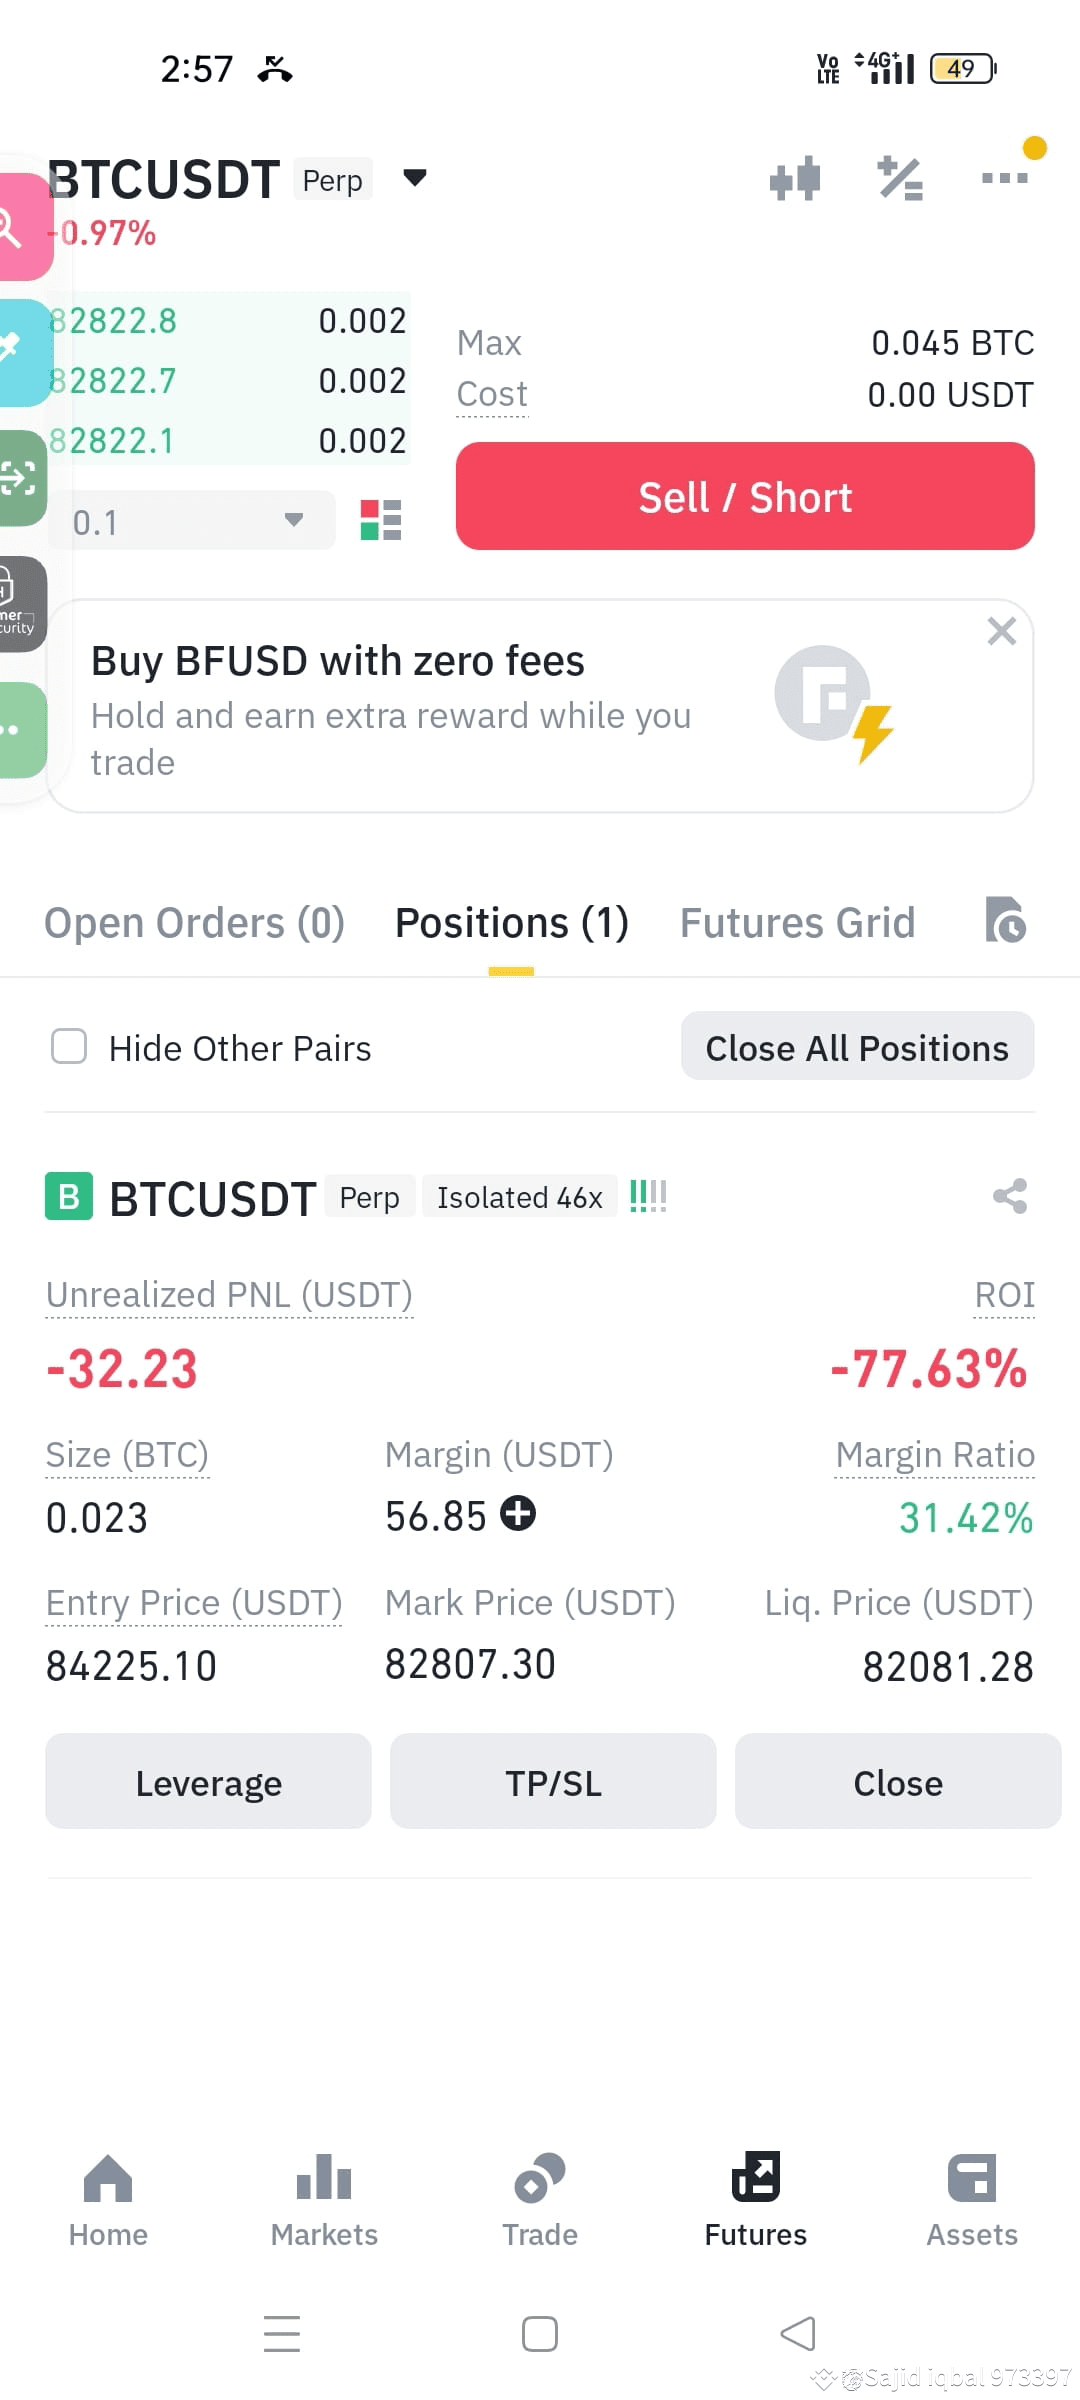
Task: Open the order history clock icon
Action: 1005,921
